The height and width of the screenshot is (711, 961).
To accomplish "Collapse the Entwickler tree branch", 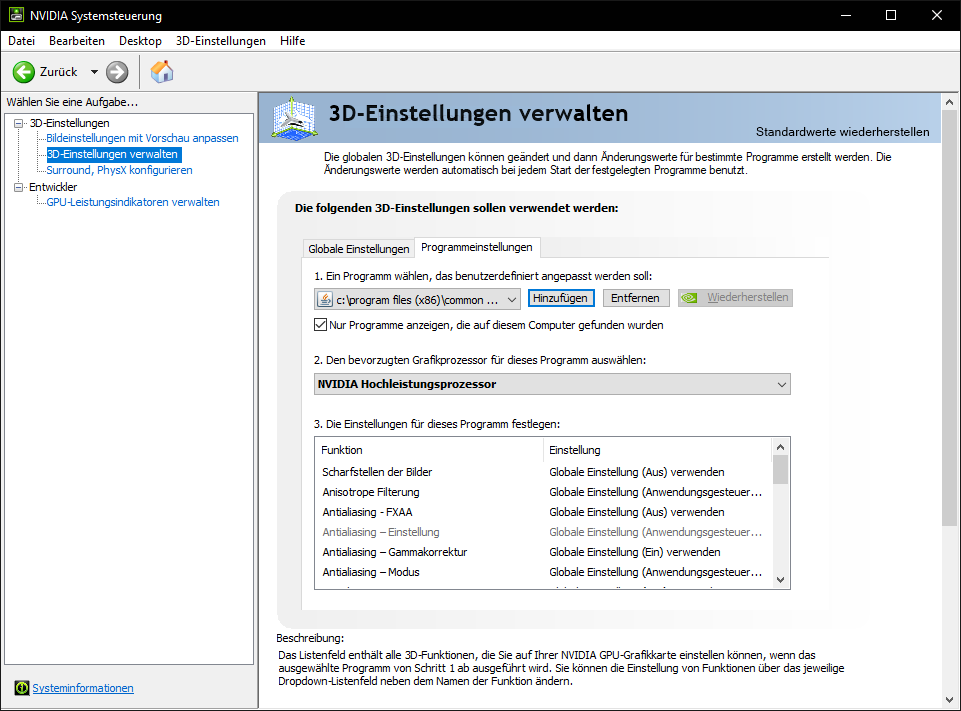I will click(x=19, y=186).
